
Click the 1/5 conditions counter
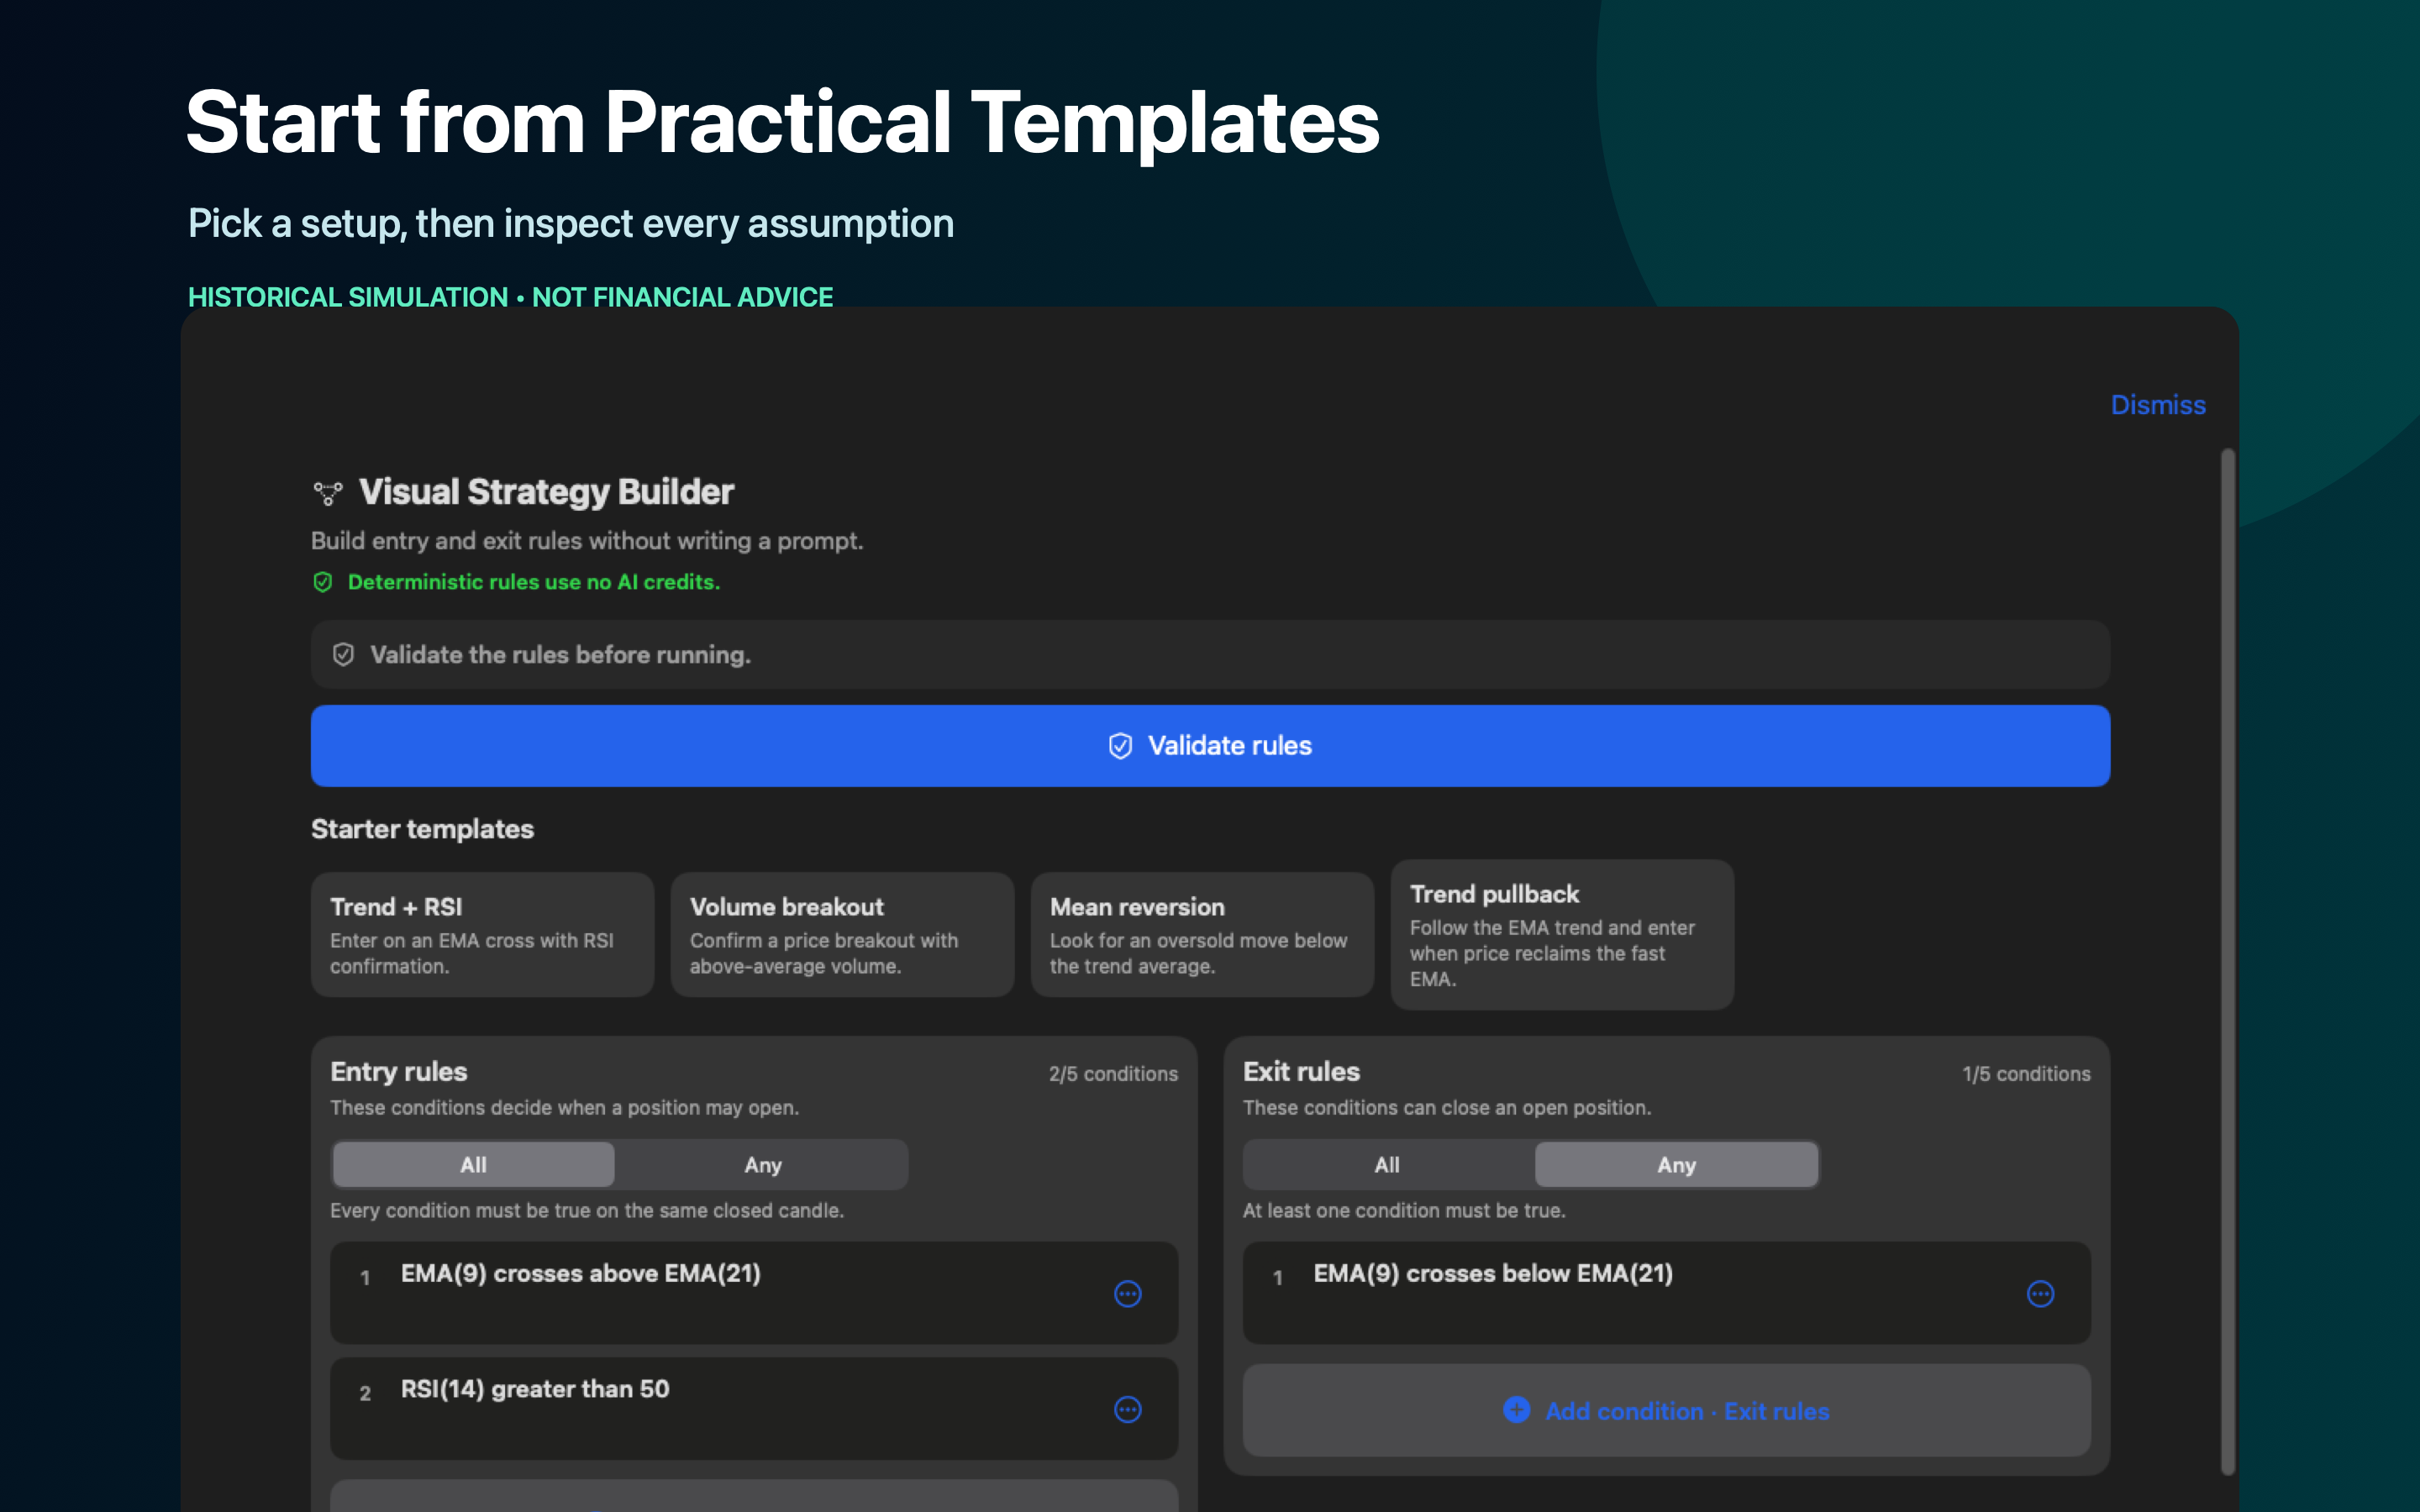point(2026,1073)
